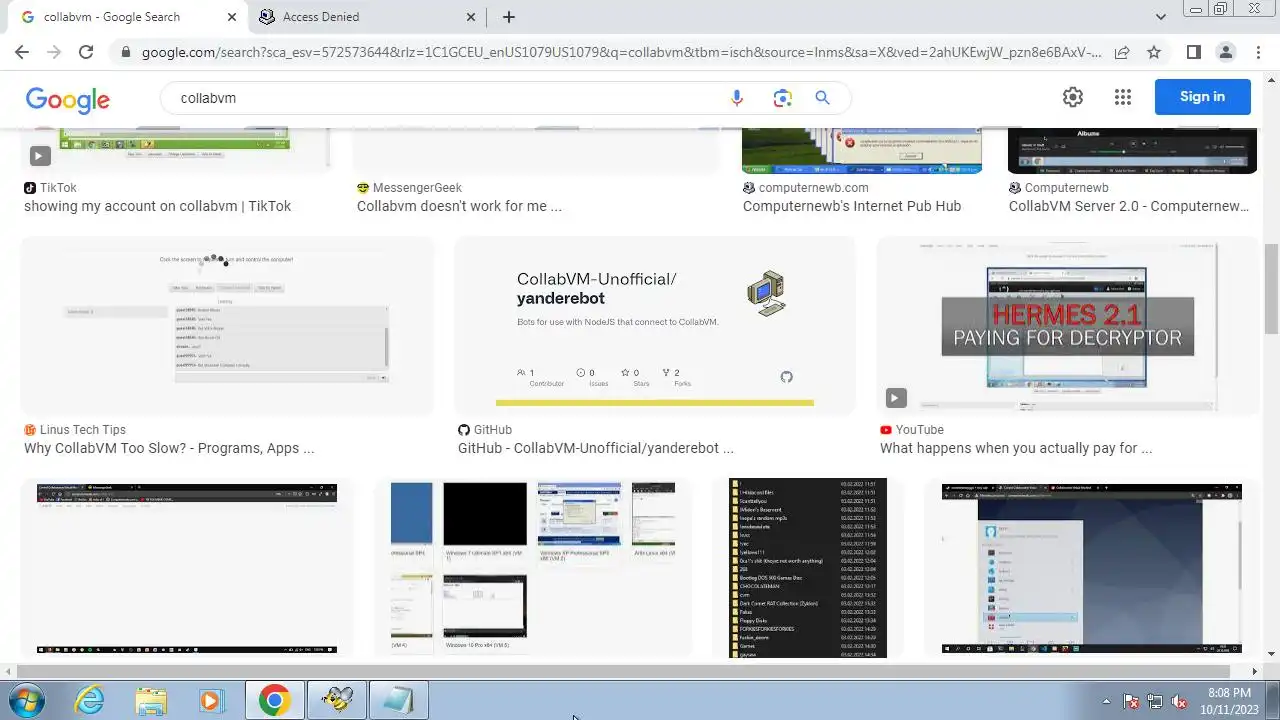Launch Internet Explorer from taskbar
The image size is (1280, 720).
click(89, 700)
